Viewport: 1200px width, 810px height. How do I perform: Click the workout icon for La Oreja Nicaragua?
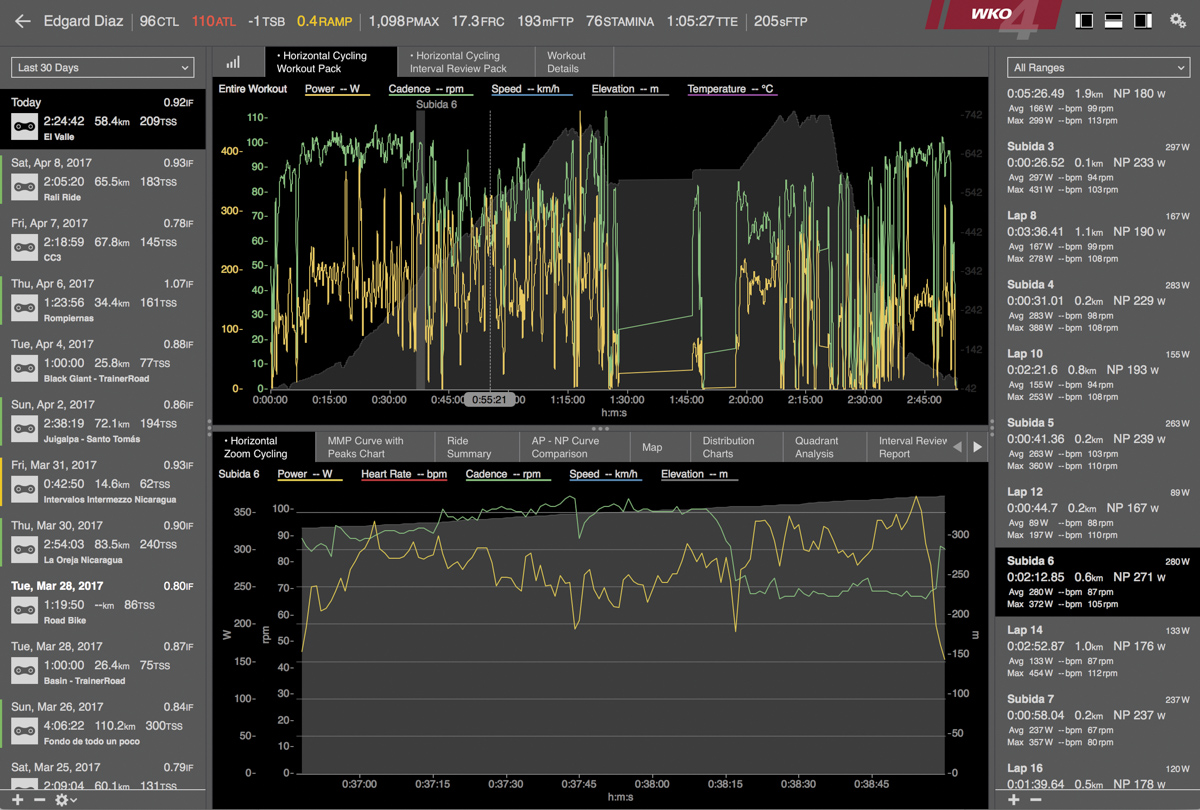(24, 549)
